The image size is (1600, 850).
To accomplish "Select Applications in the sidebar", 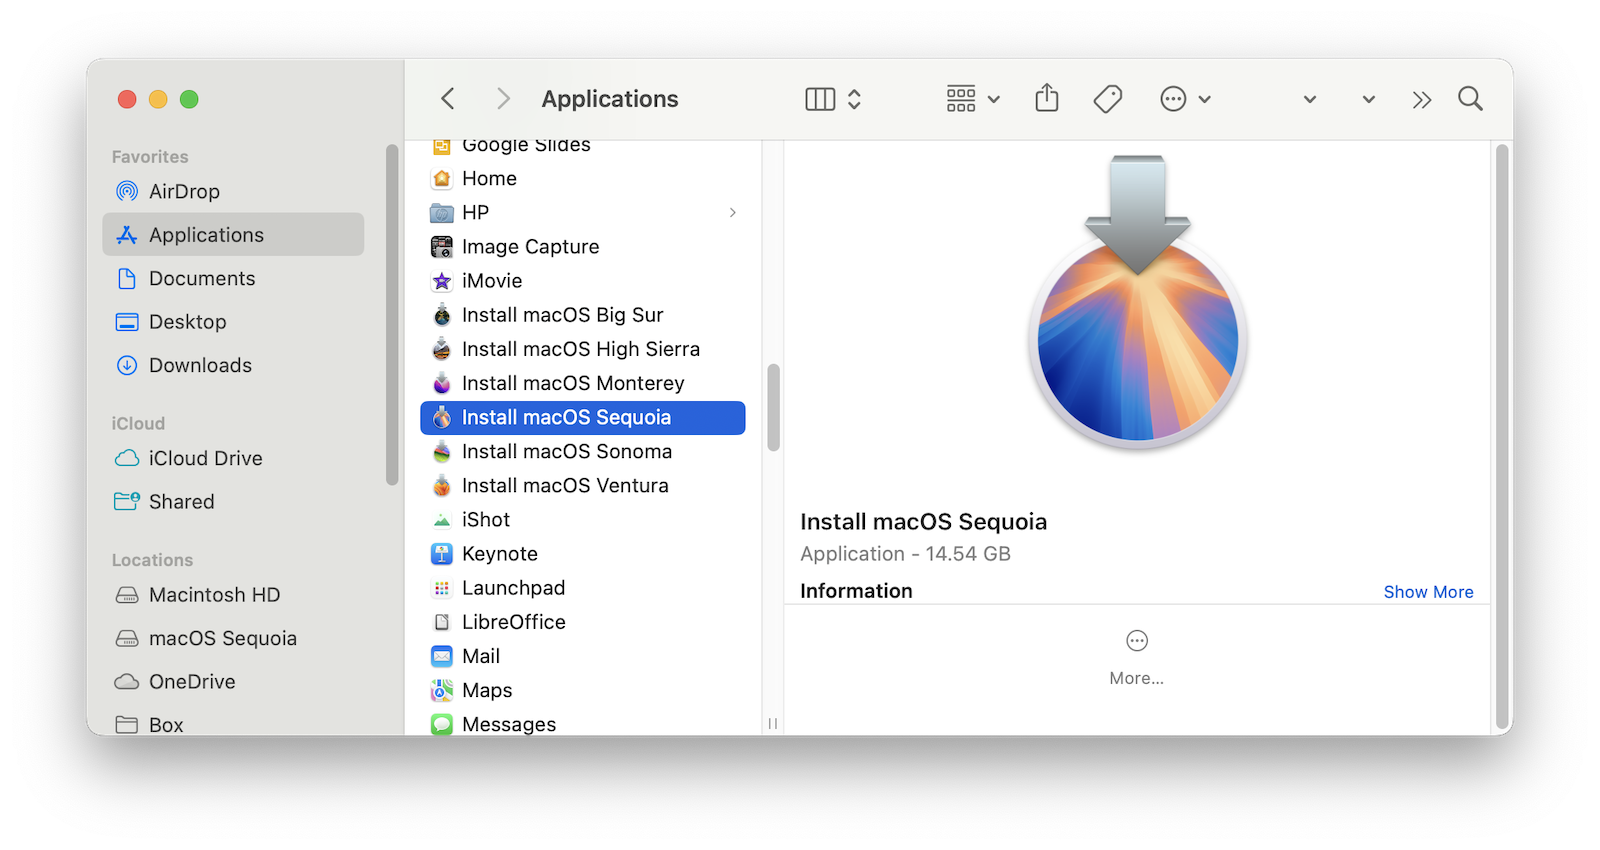I will tap(233, 234).
